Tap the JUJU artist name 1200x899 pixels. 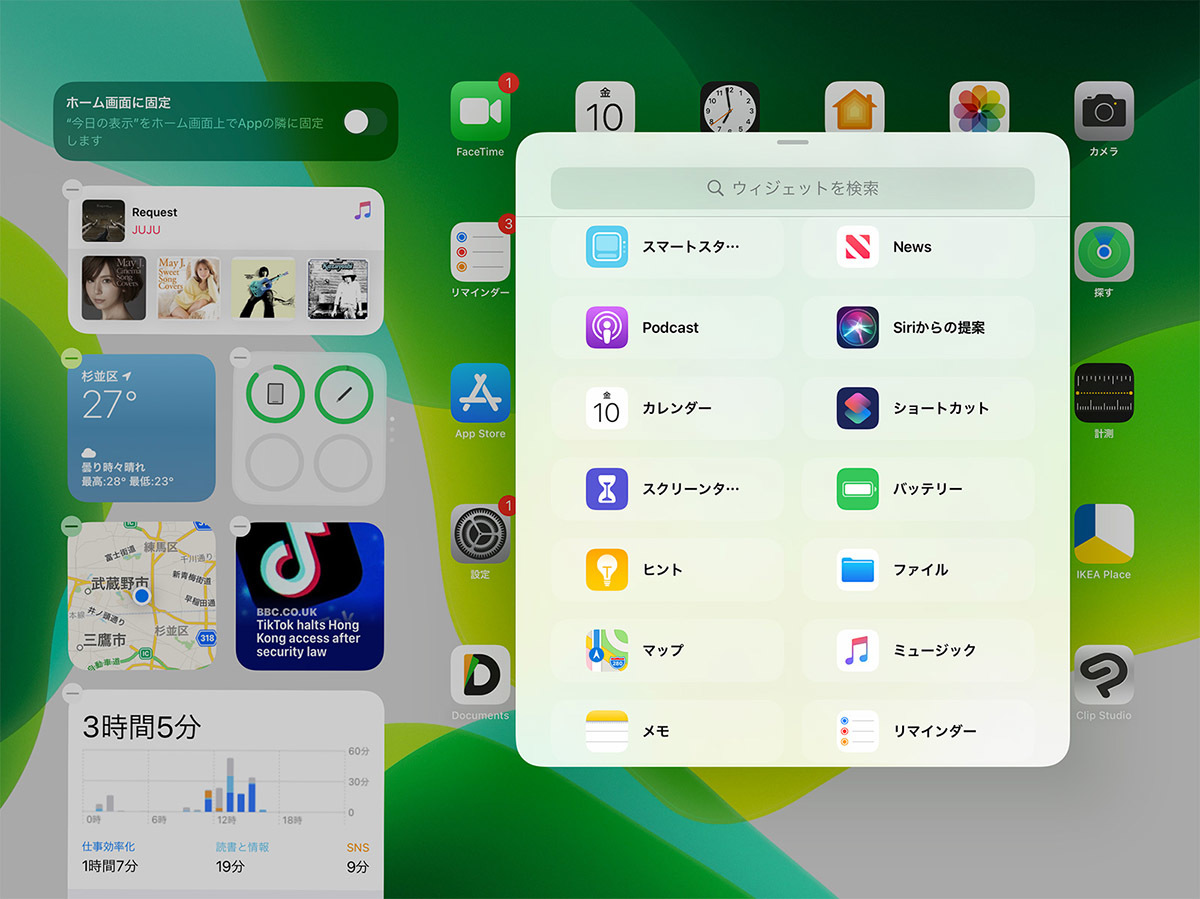click(146, 230)
